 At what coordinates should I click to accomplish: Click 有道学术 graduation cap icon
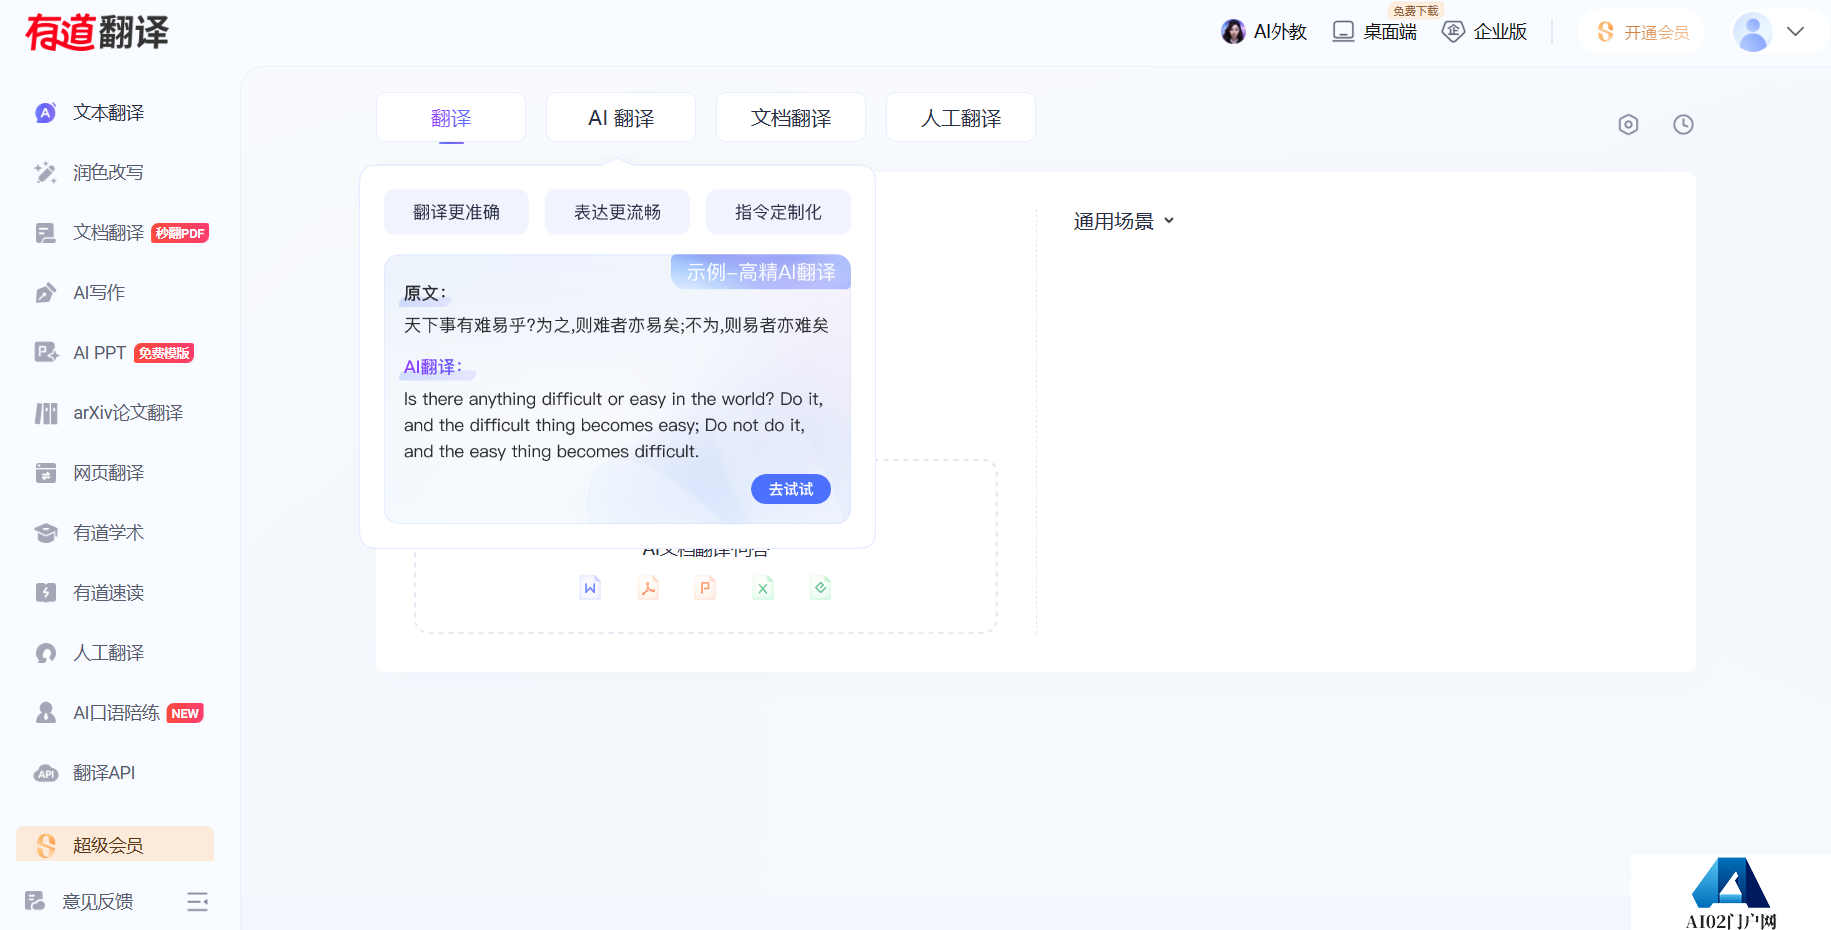click(46, 533)
